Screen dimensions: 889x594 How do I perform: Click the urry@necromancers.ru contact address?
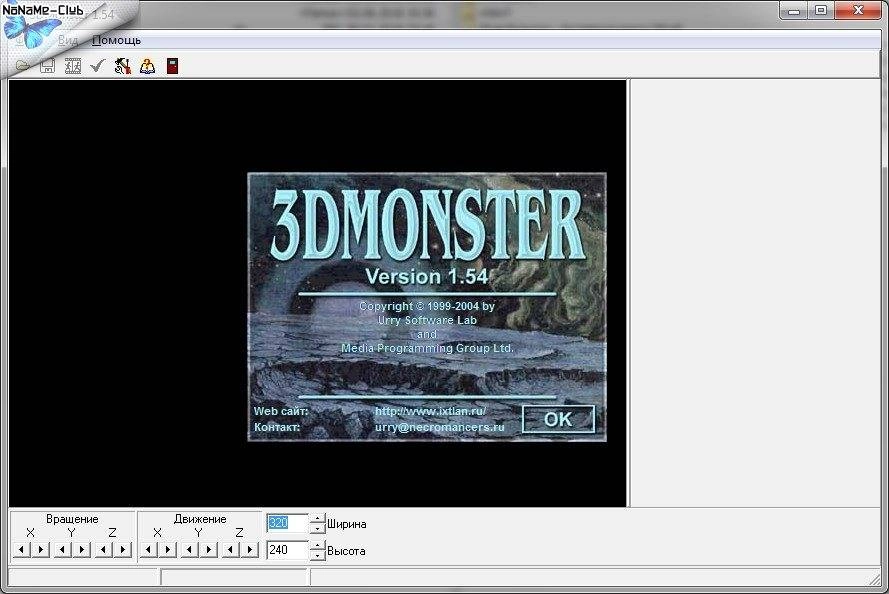click(x=439, y=427)
